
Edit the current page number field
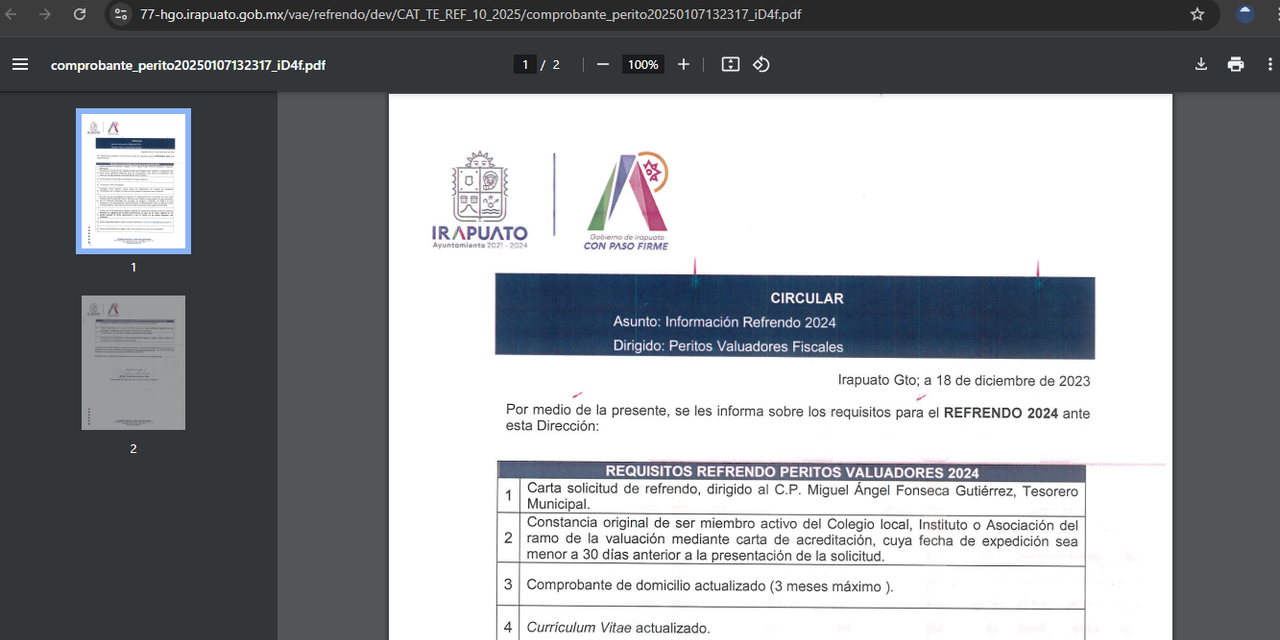pyautogui.click(x=525, y=64)
